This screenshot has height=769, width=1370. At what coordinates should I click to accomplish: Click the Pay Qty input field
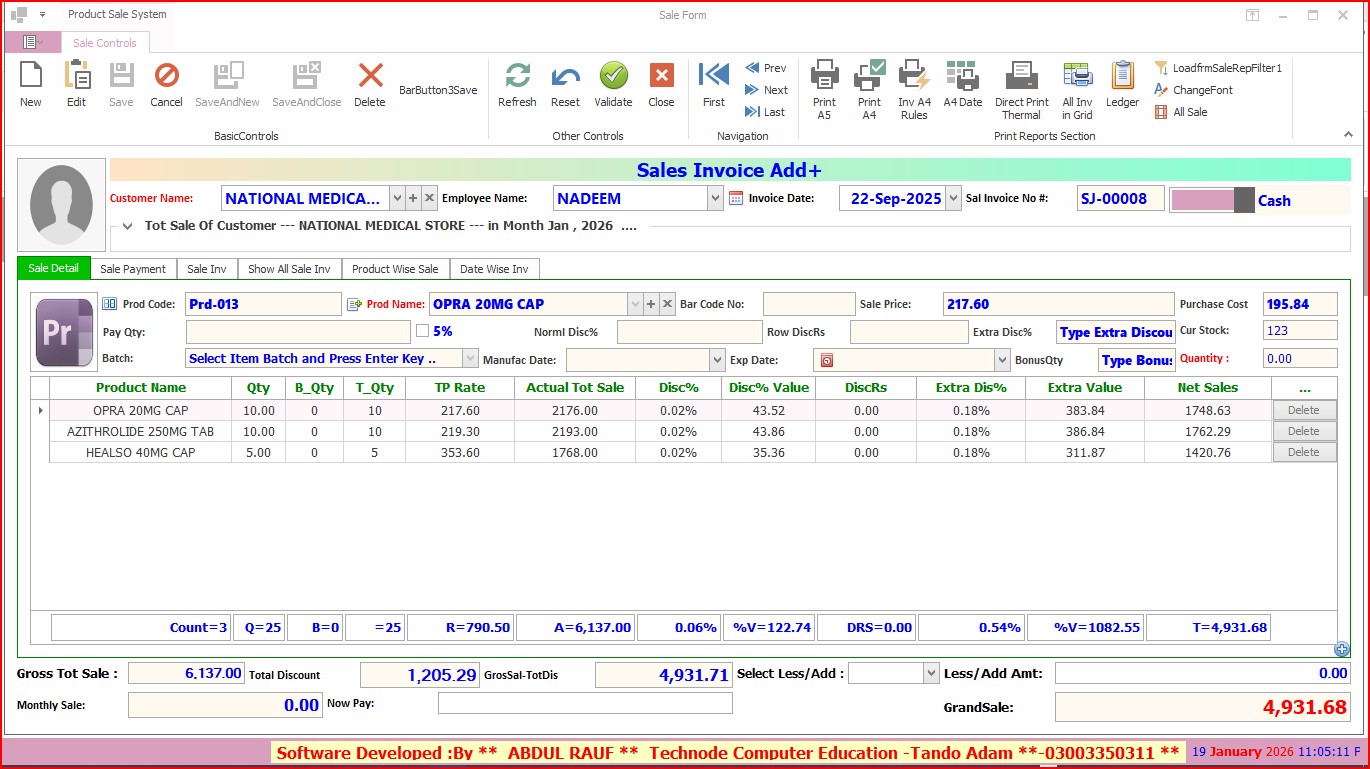click(x=298, y=331)
